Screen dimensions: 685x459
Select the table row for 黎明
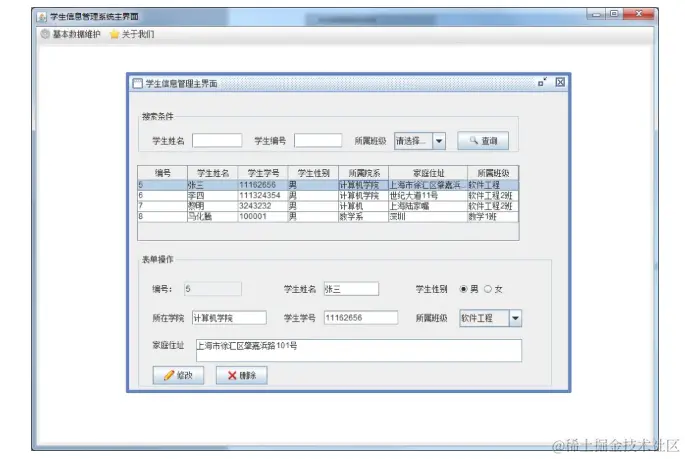coord(328,206)
